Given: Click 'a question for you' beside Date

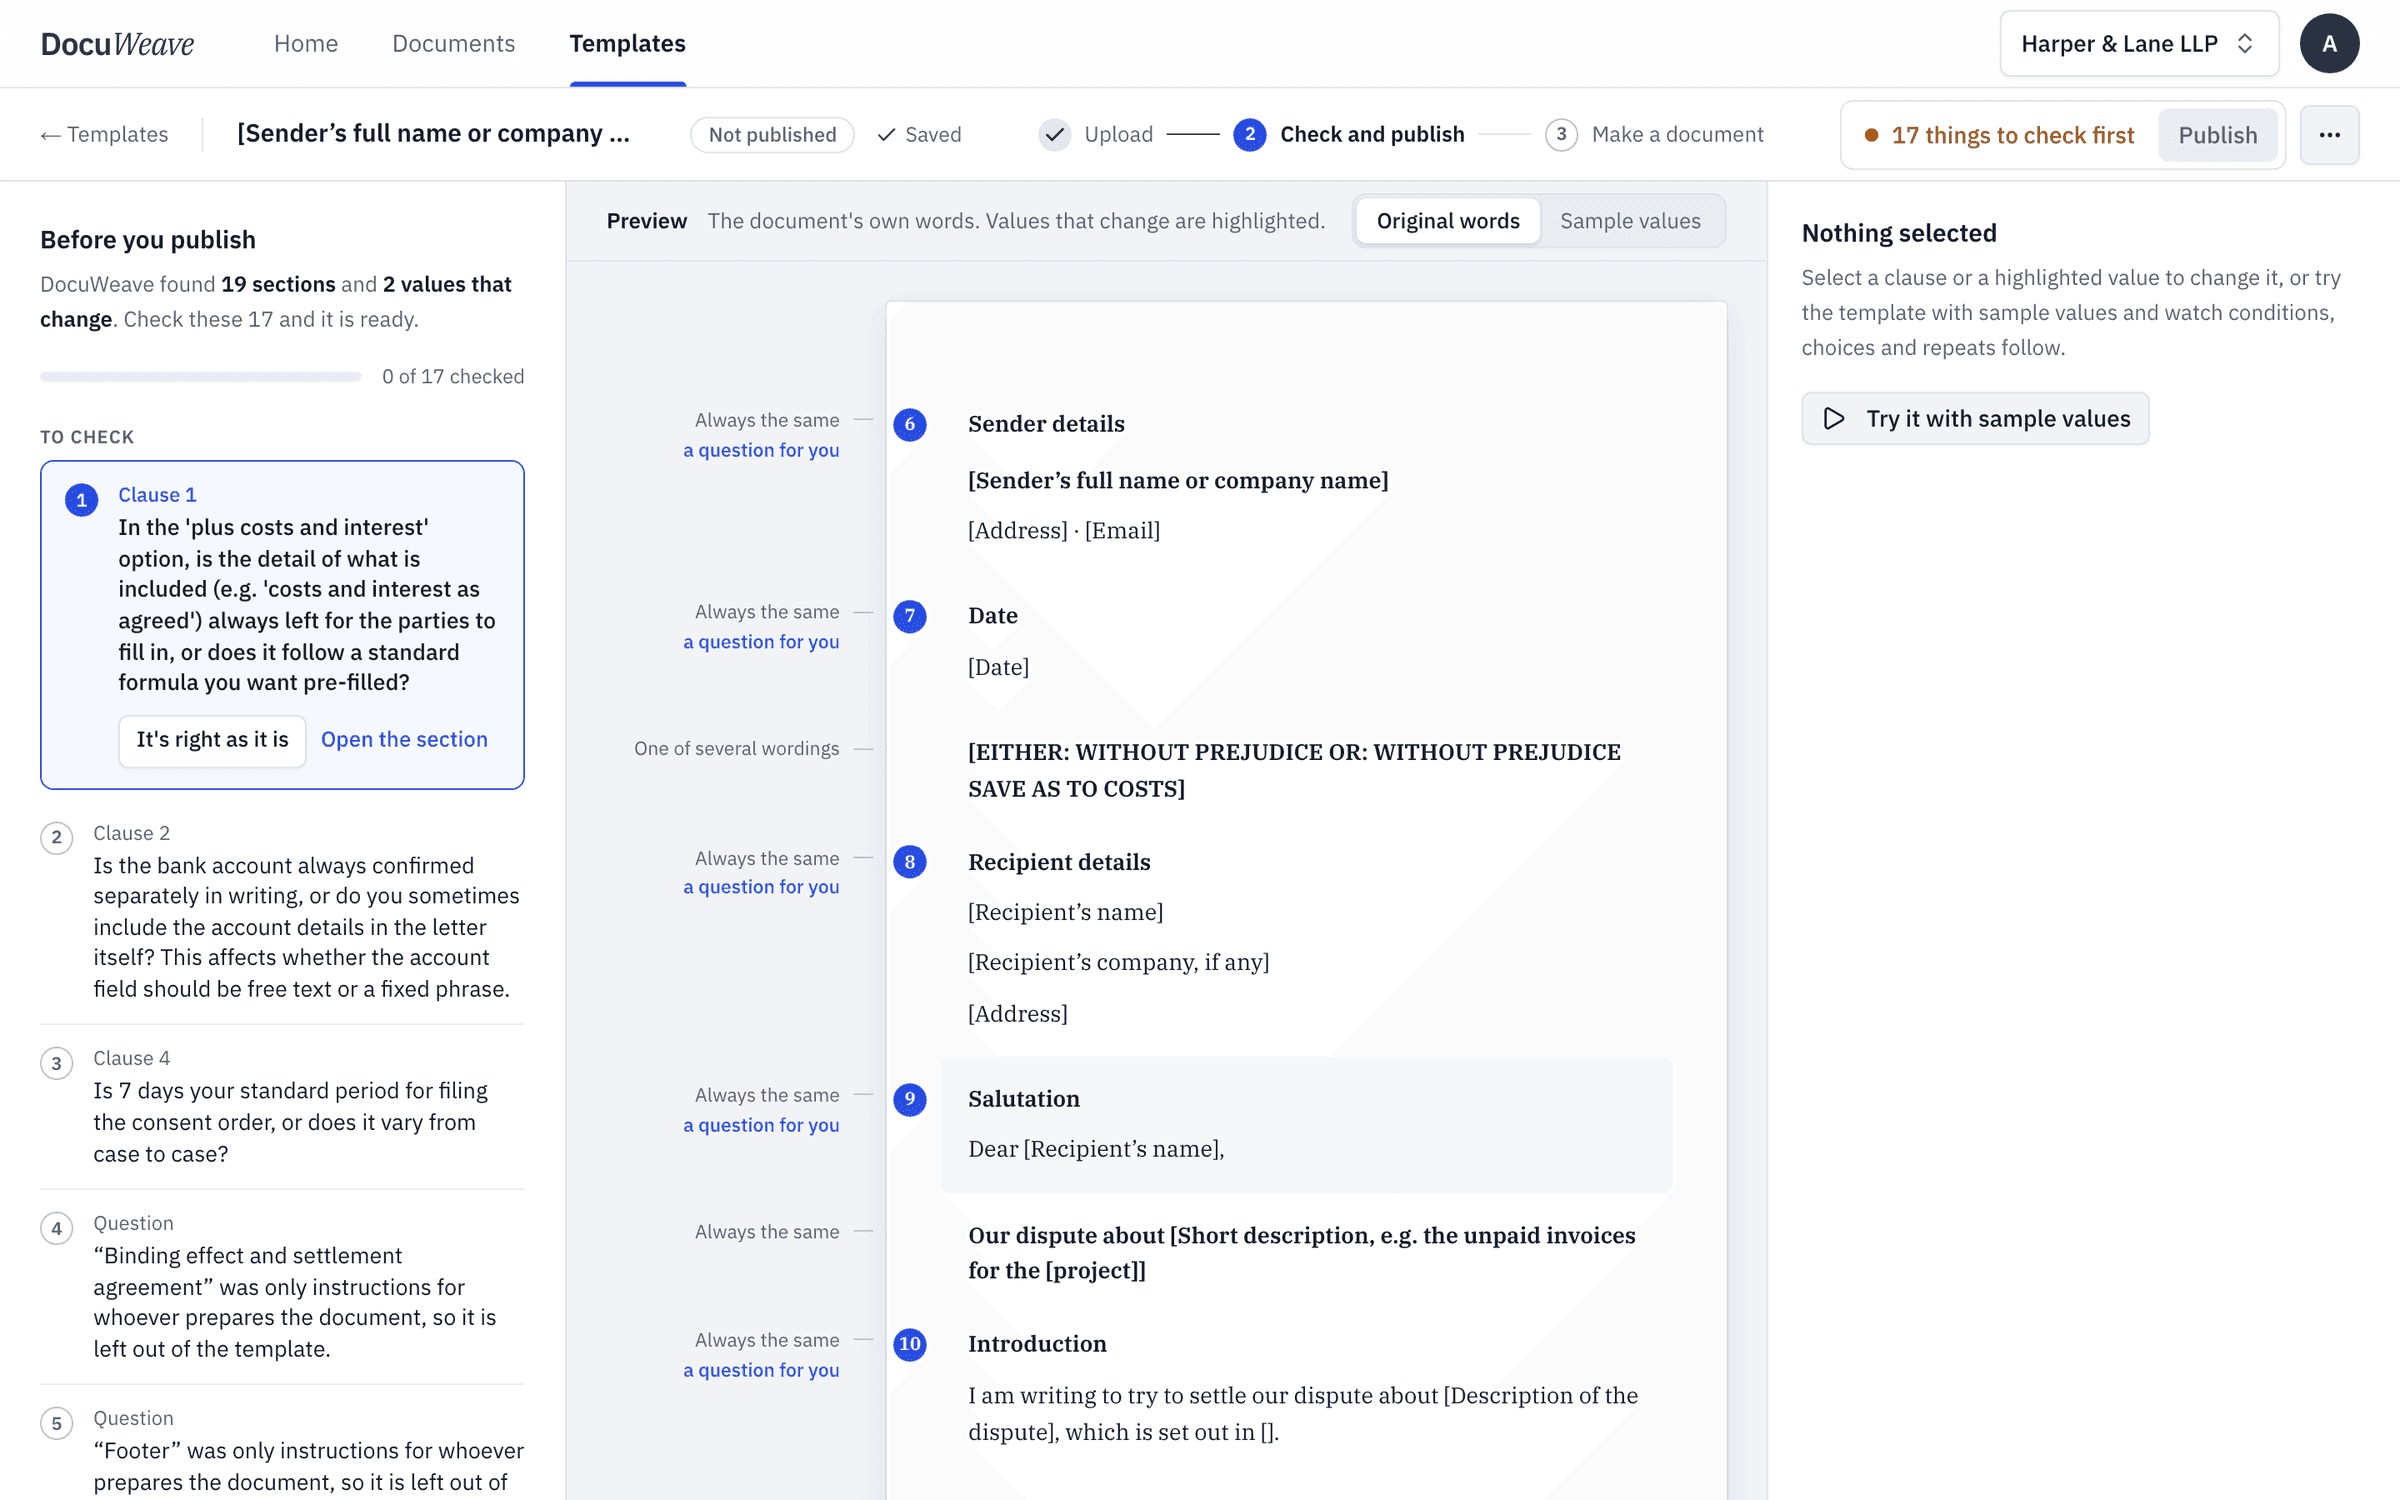Looking at the screenshot, I should [761, 642].
